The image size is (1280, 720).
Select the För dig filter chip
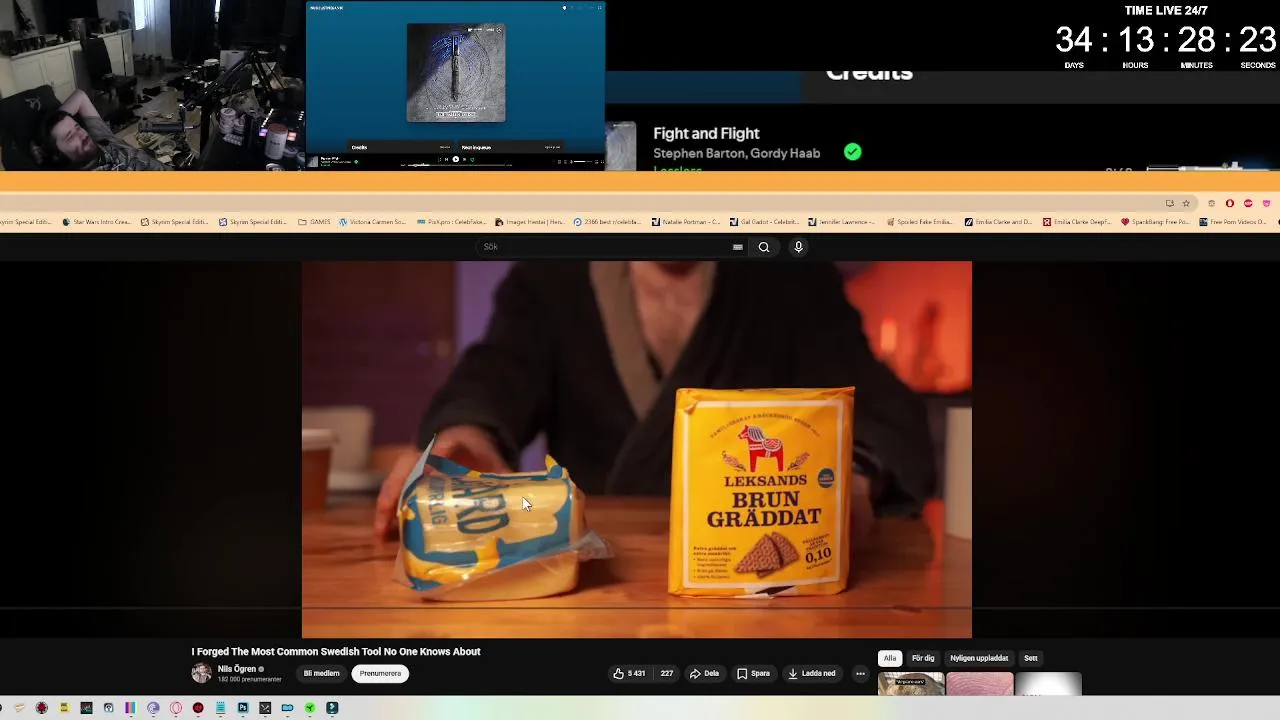pyautogui.click(x=923, y=658)
